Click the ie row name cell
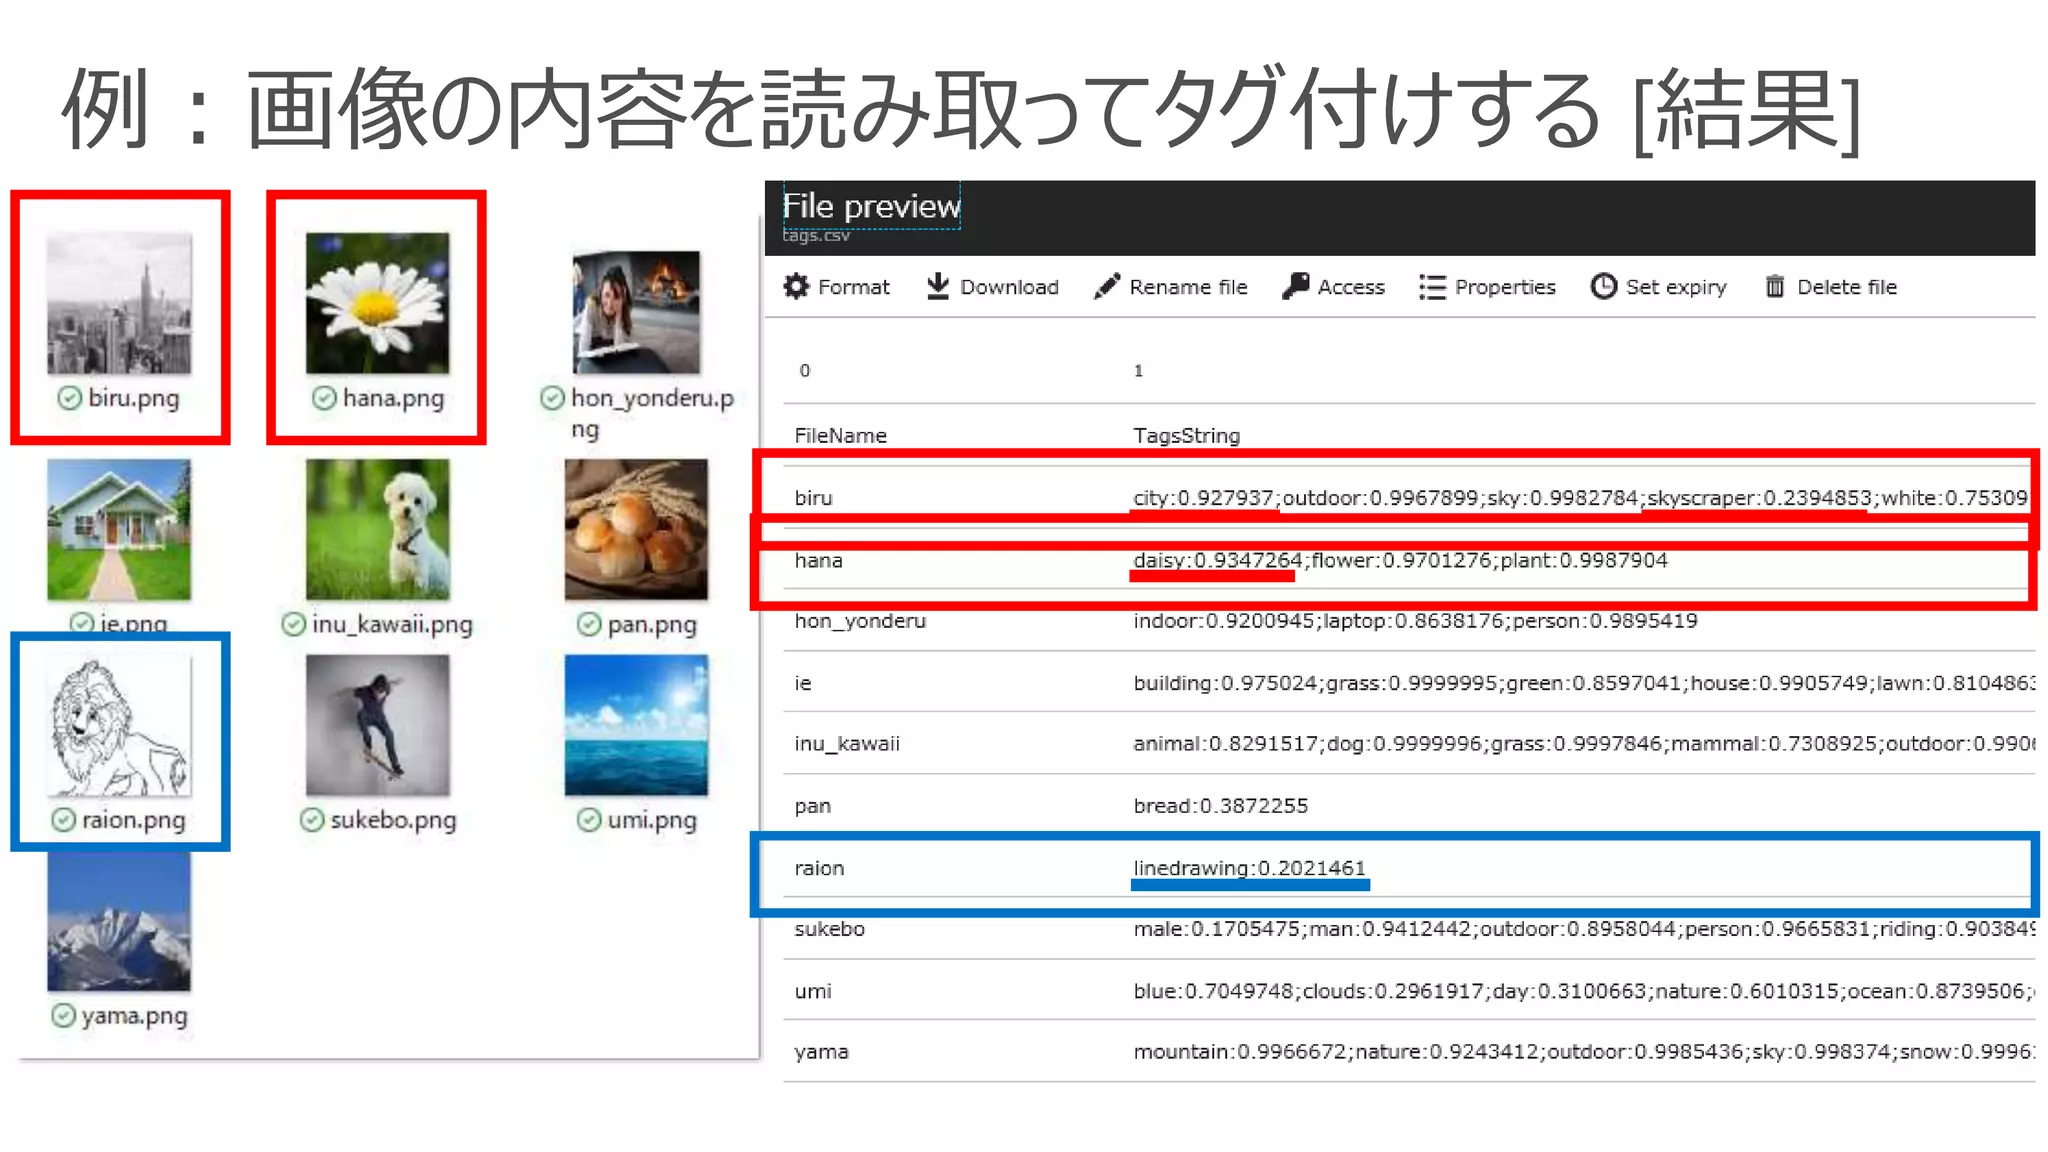 (803, 684)
